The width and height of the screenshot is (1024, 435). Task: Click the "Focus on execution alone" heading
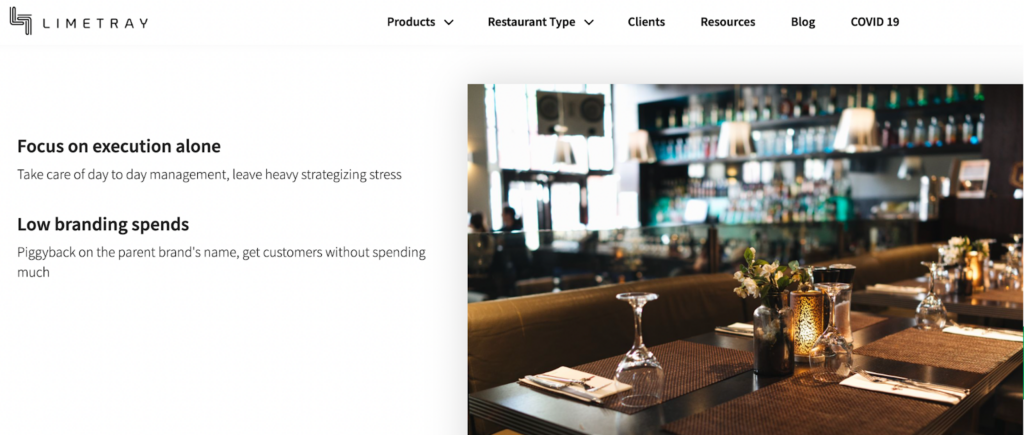coord(119,146)
